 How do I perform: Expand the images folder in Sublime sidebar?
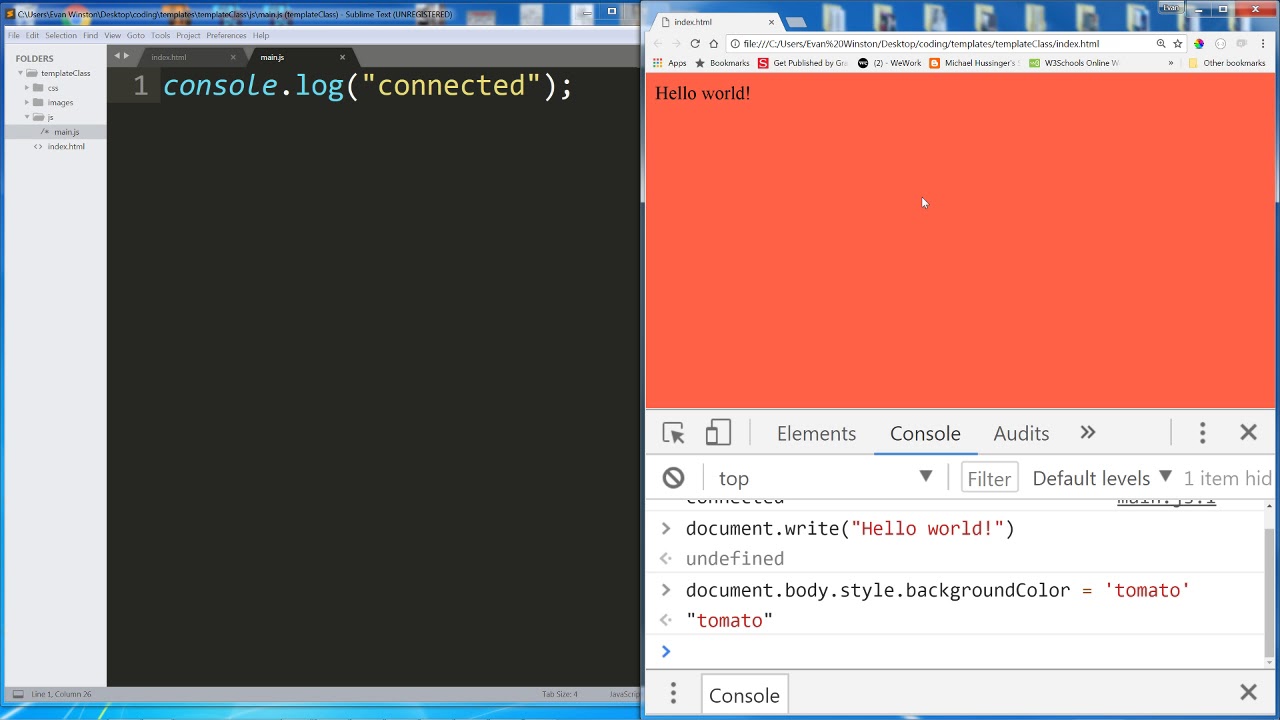[x=27, y=102]
